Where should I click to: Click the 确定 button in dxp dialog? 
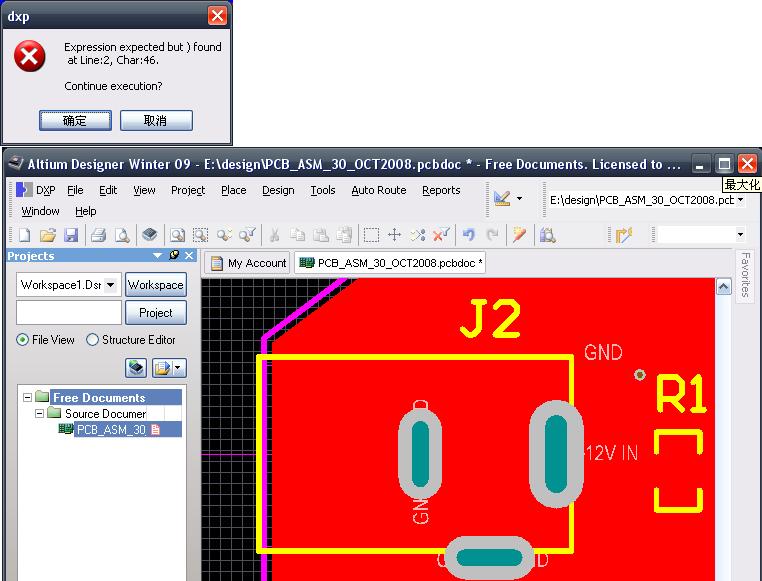[75, 121]
